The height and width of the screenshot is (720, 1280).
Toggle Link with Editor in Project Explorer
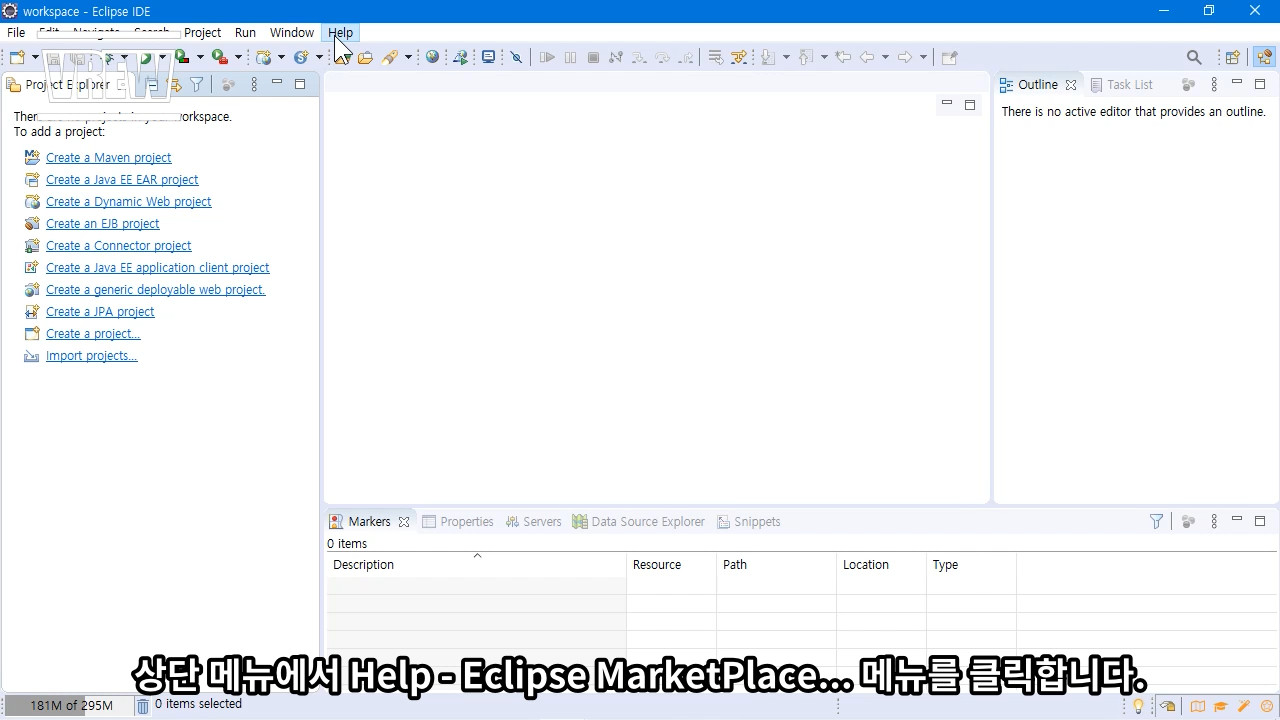(175, 85)
